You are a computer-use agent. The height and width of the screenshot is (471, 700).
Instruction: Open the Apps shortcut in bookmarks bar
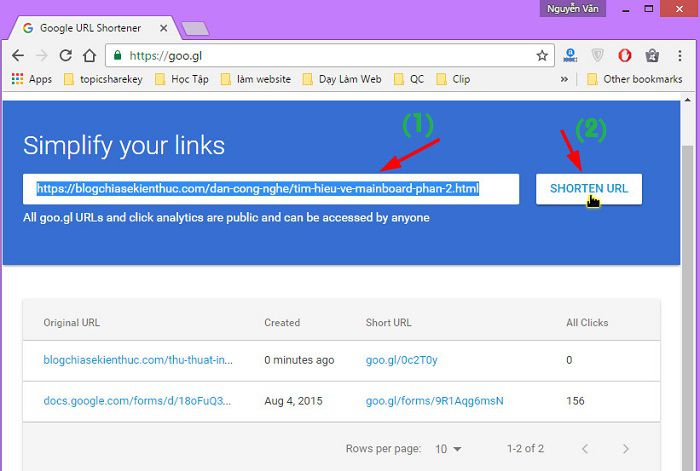click(32, 79)
